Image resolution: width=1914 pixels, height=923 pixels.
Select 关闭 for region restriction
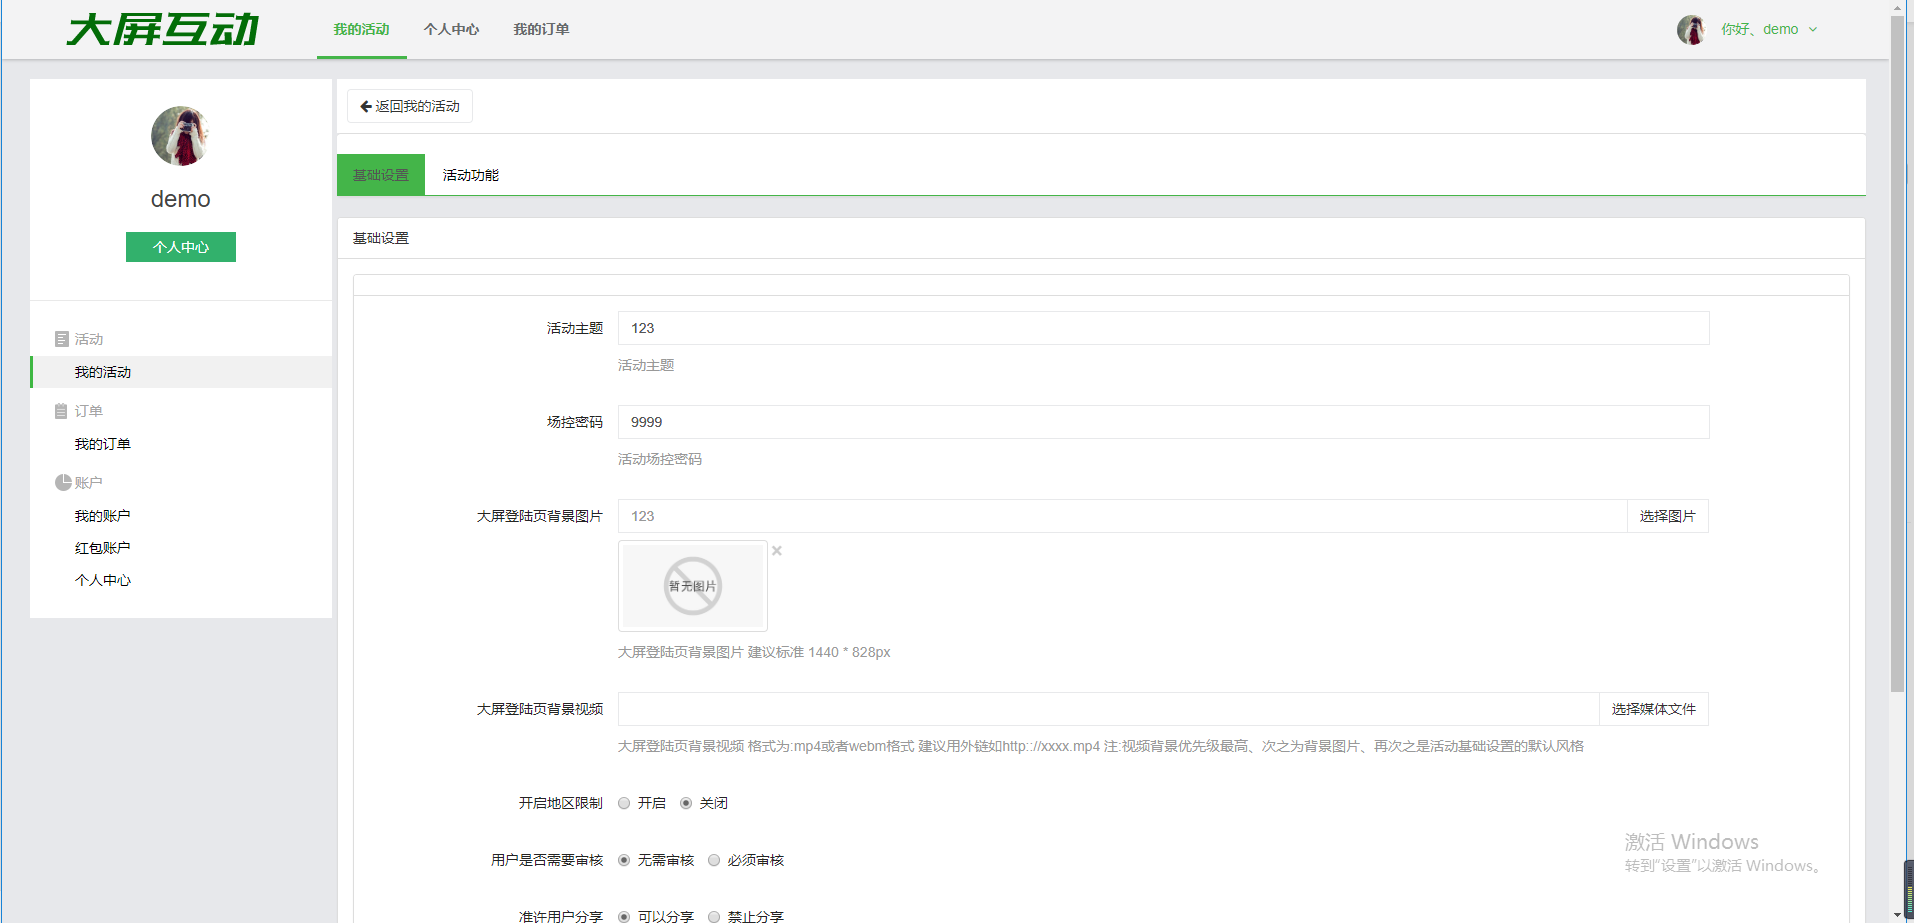[686, 803]
